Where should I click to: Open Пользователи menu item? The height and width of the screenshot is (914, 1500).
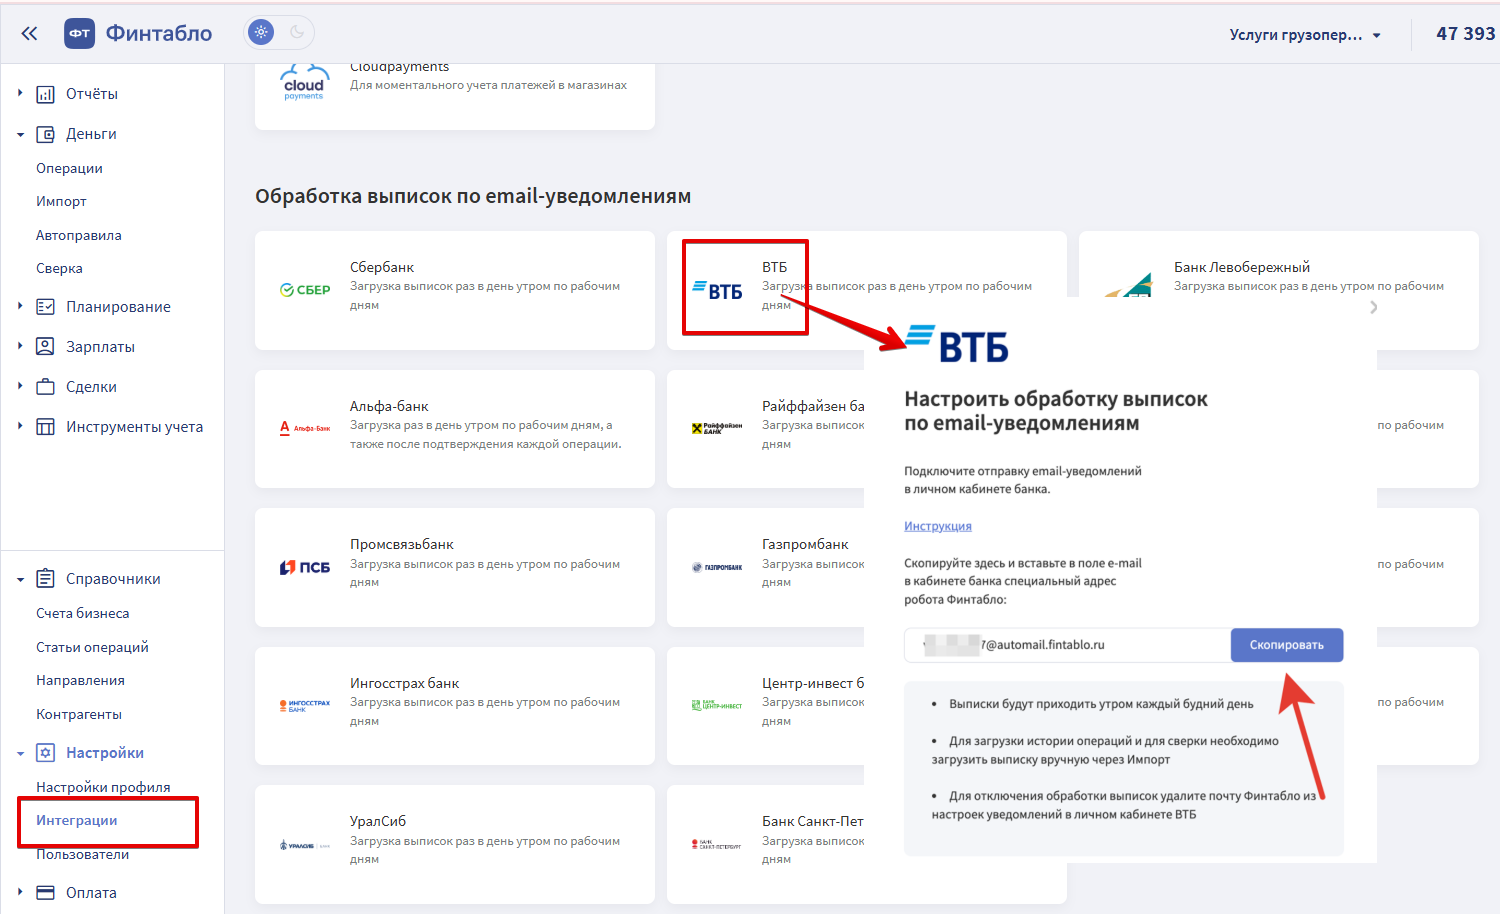(x=83, y=854)
